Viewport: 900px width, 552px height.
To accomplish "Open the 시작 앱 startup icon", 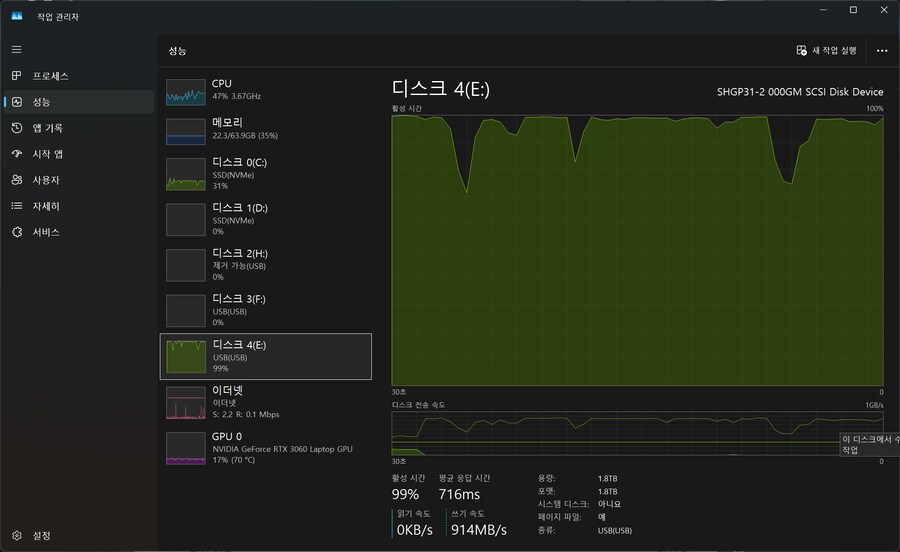I will click(x=17, y=154).
